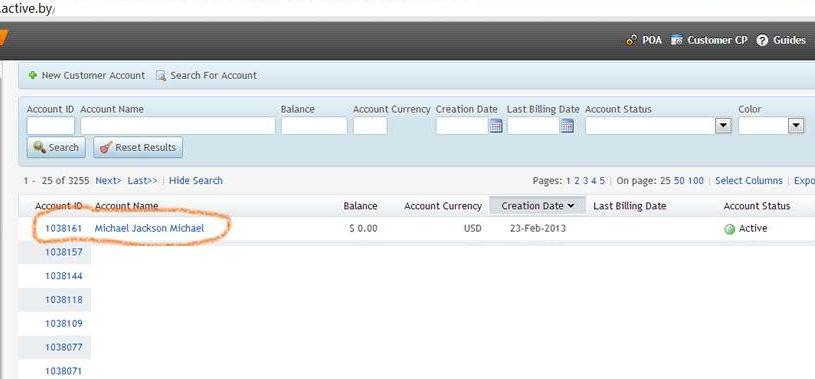815x379 pixels.
Task: Open Search For Account
Action: [x=214, y=75]
